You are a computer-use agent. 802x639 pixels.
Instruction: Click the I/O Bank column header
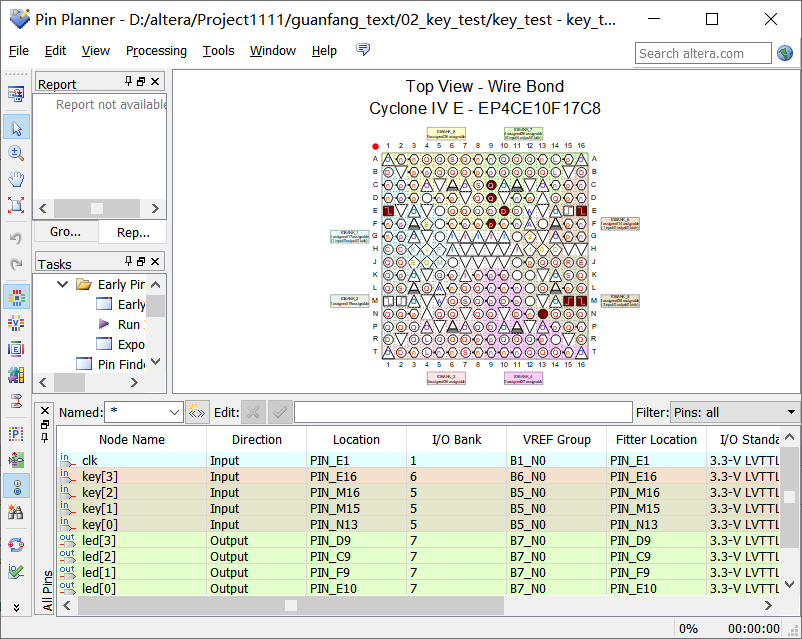(x=456, y=439)
